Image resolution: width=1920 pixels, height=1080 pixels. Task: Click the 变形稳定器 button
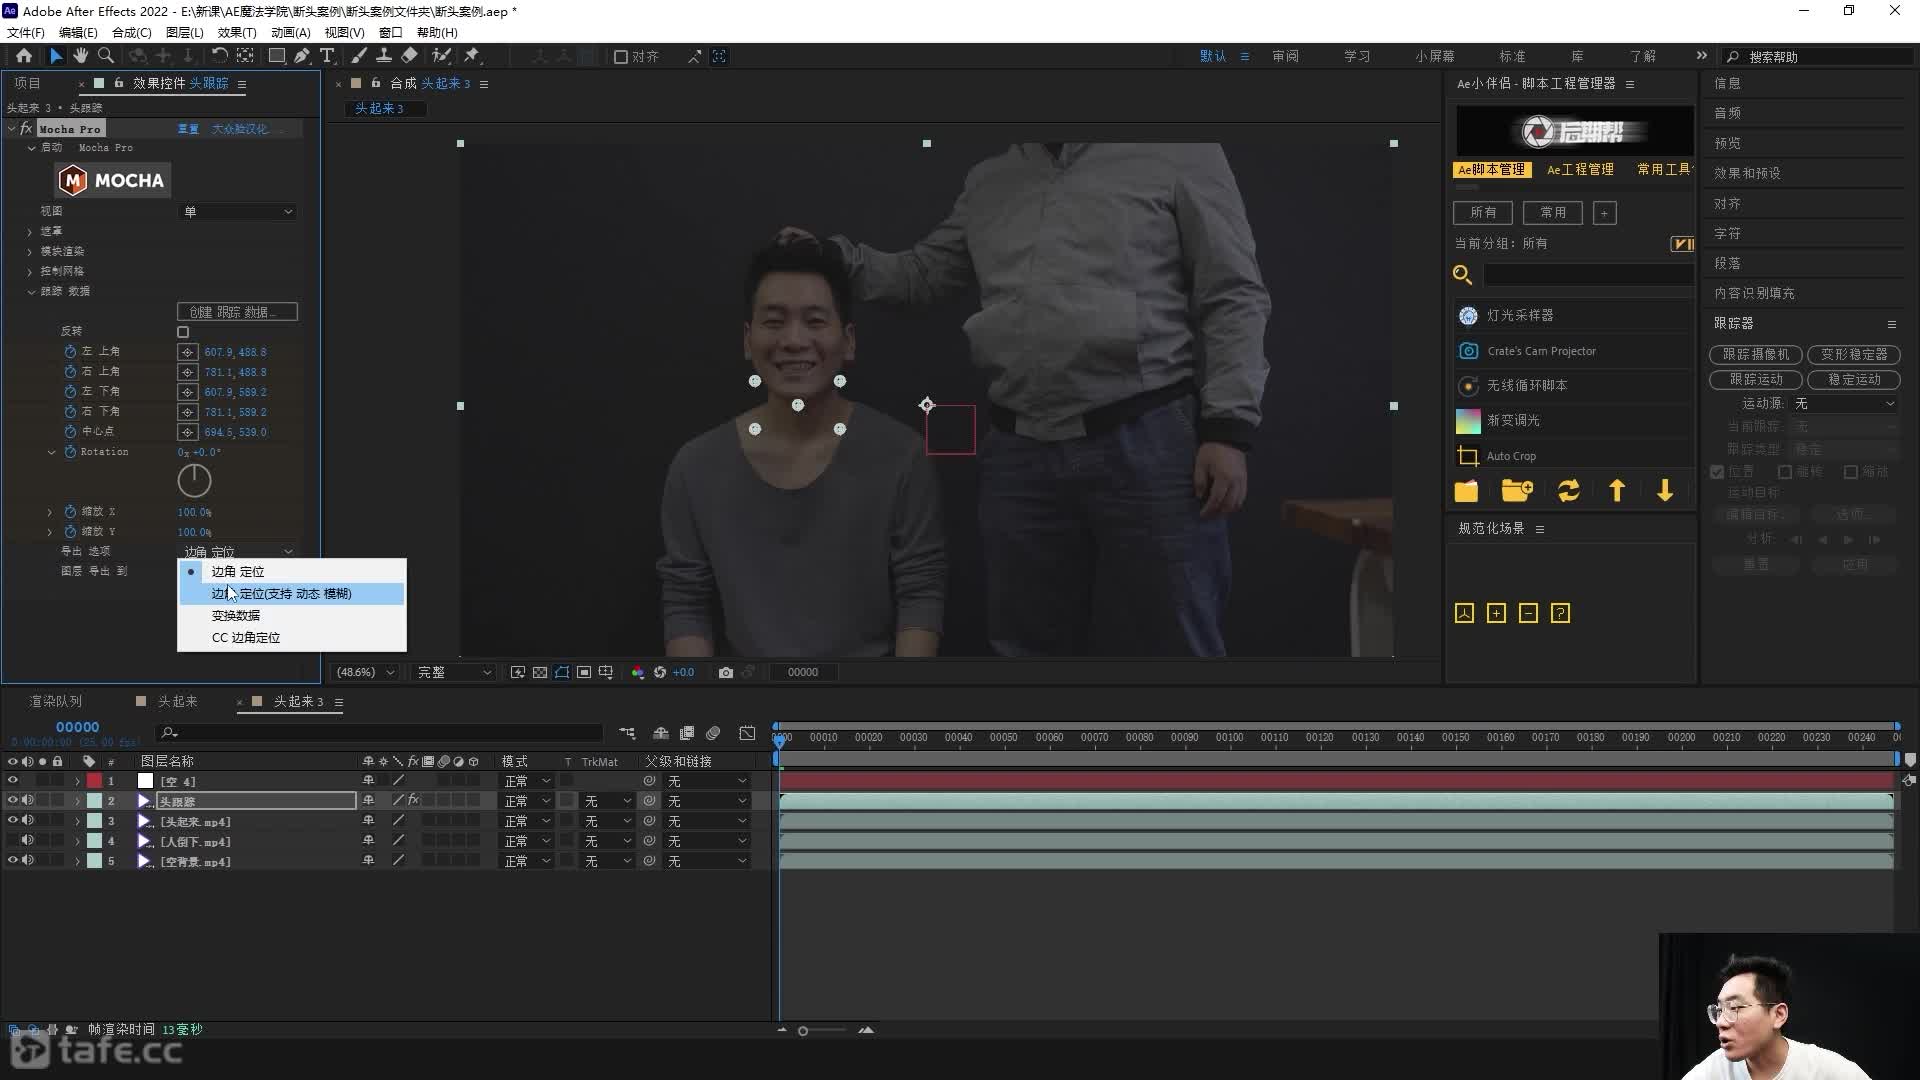click(x=1854, y=355)
